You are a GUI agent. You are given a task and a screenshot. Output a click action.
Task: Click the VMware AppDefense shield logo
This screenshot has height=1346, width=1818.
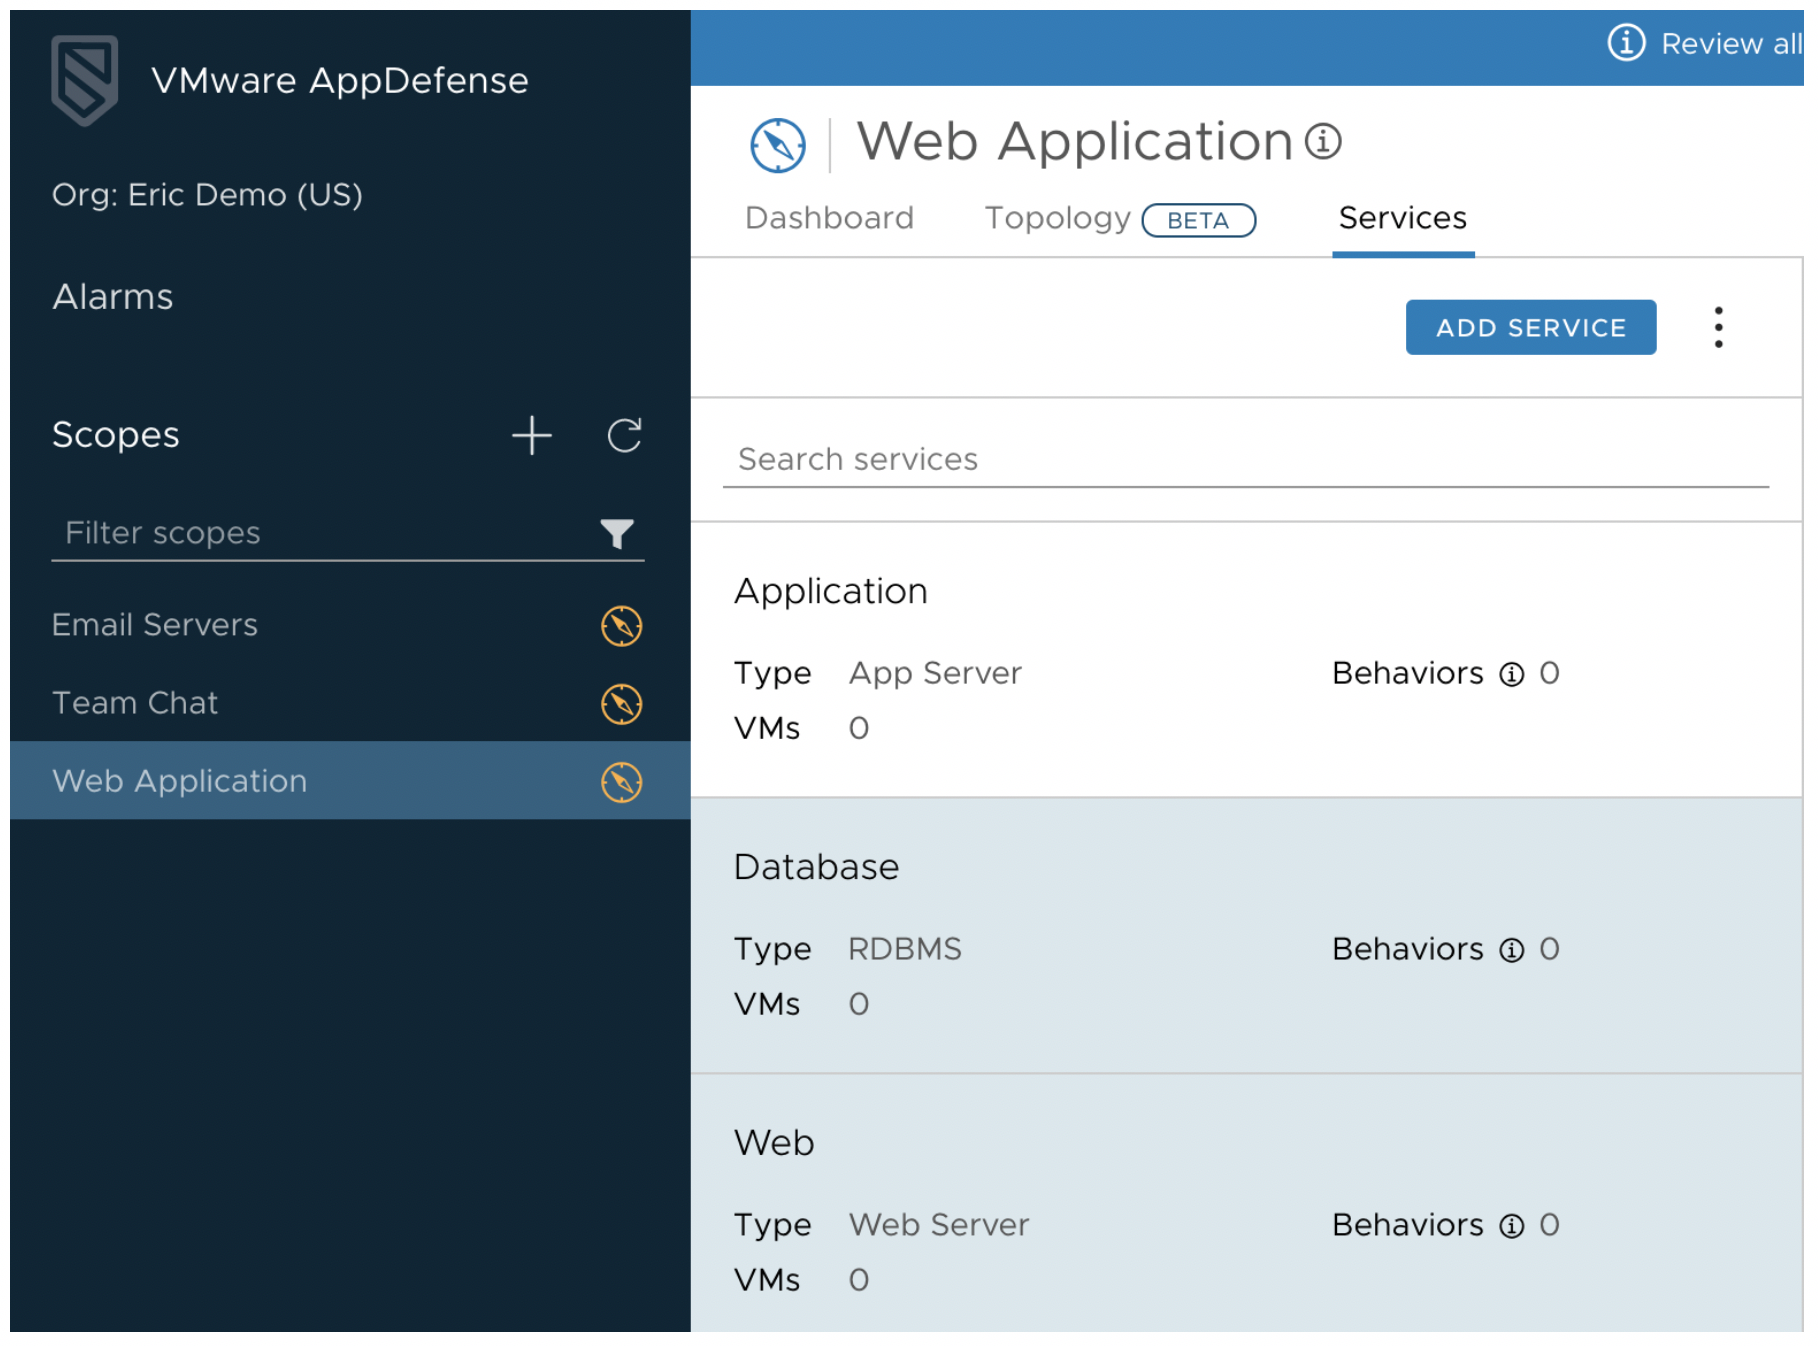point(85,81)
